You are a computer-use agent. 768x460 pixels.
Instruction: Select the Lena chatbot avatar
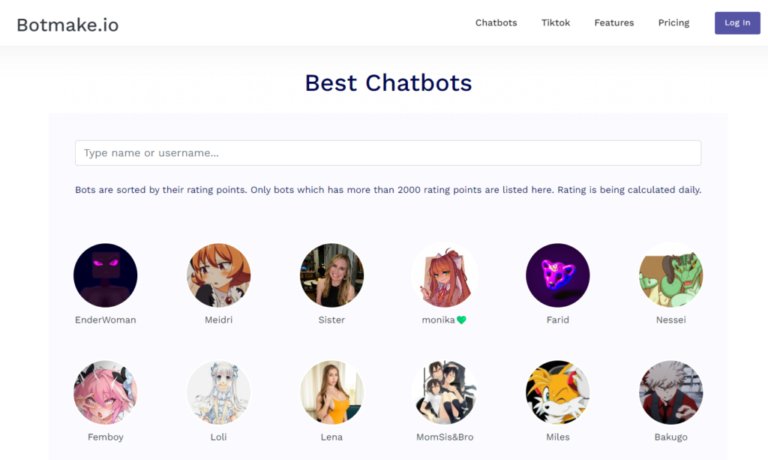[332, 392]
